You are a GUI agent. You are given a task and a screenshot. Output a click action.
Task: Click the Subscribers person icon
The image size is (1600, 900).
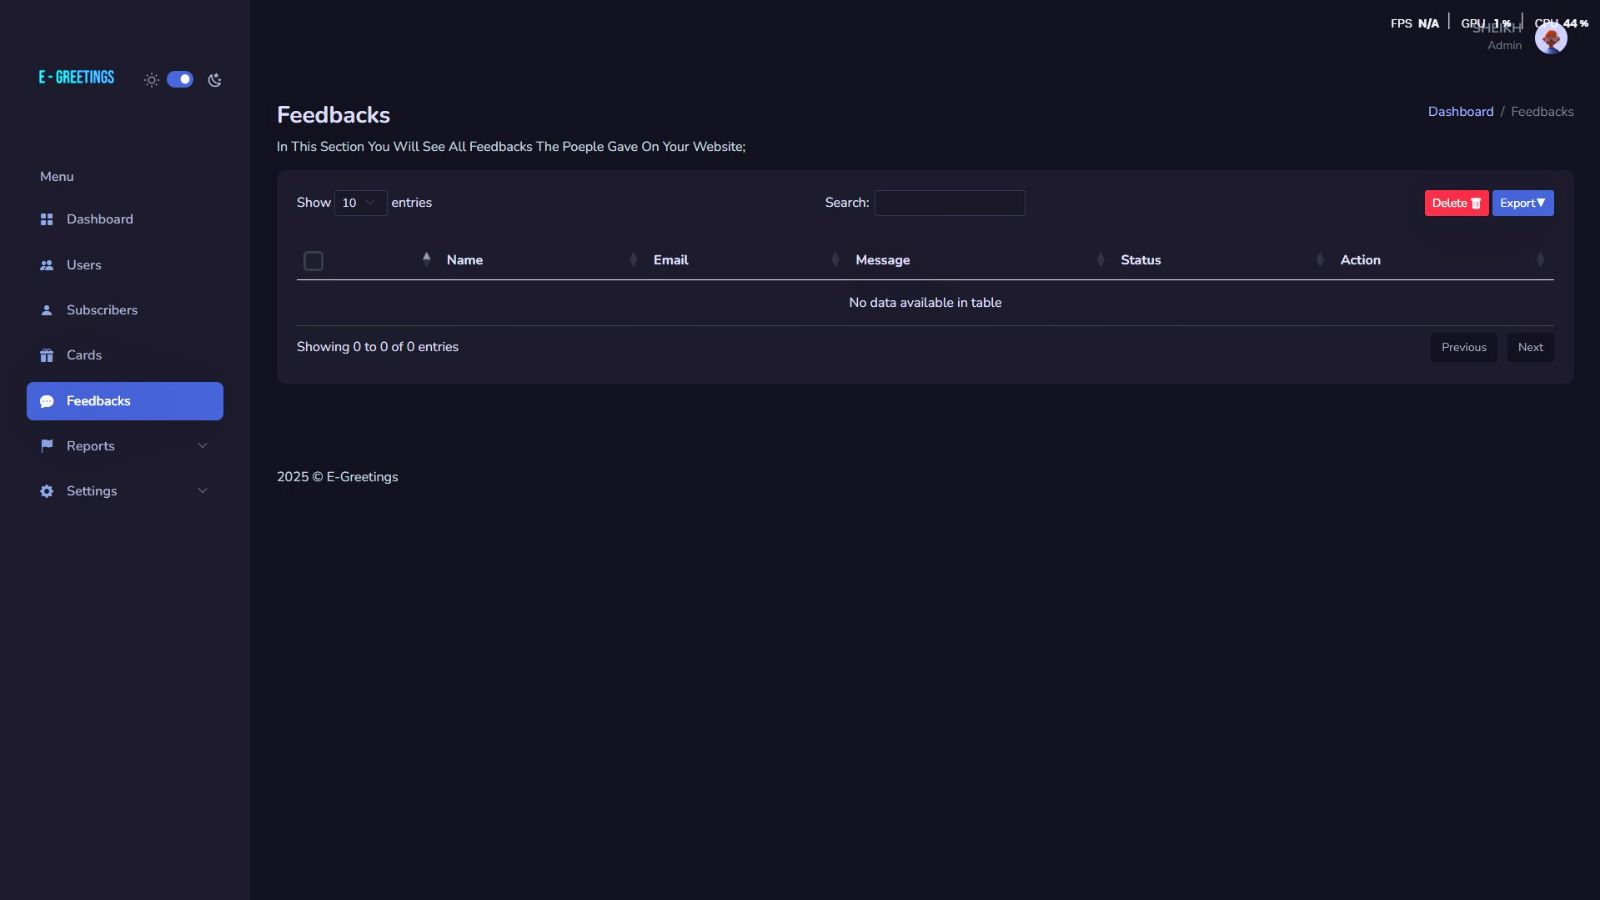(x=46, y=310)
